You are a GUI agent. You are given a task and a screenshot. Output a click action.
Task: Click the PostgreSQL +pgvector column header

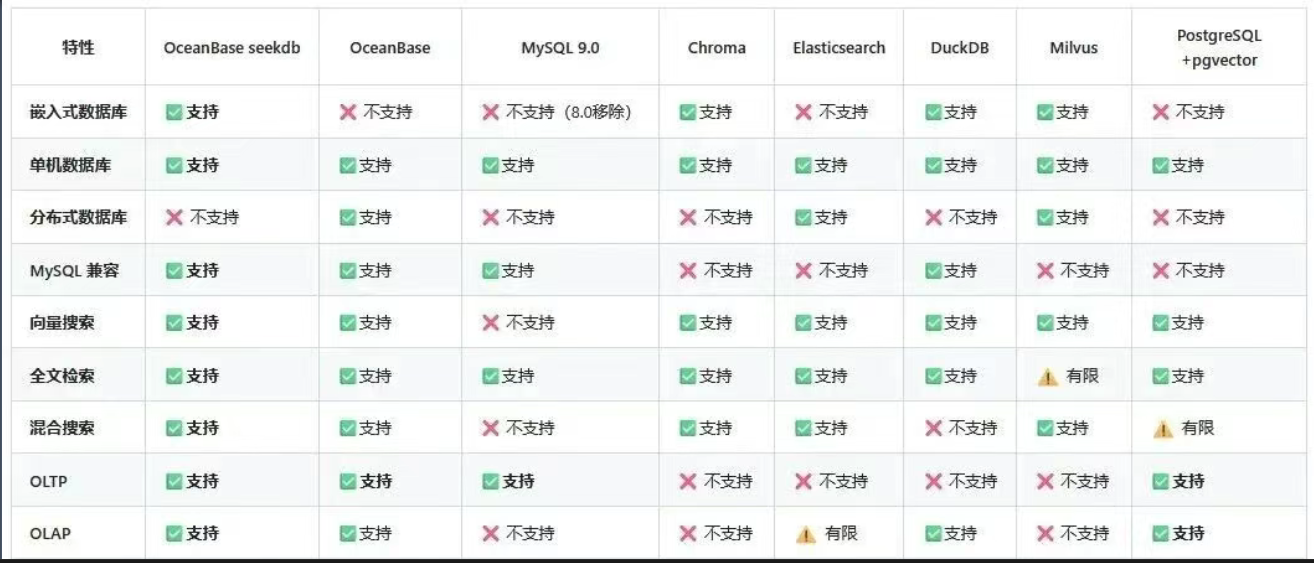tap(1218, 47)
